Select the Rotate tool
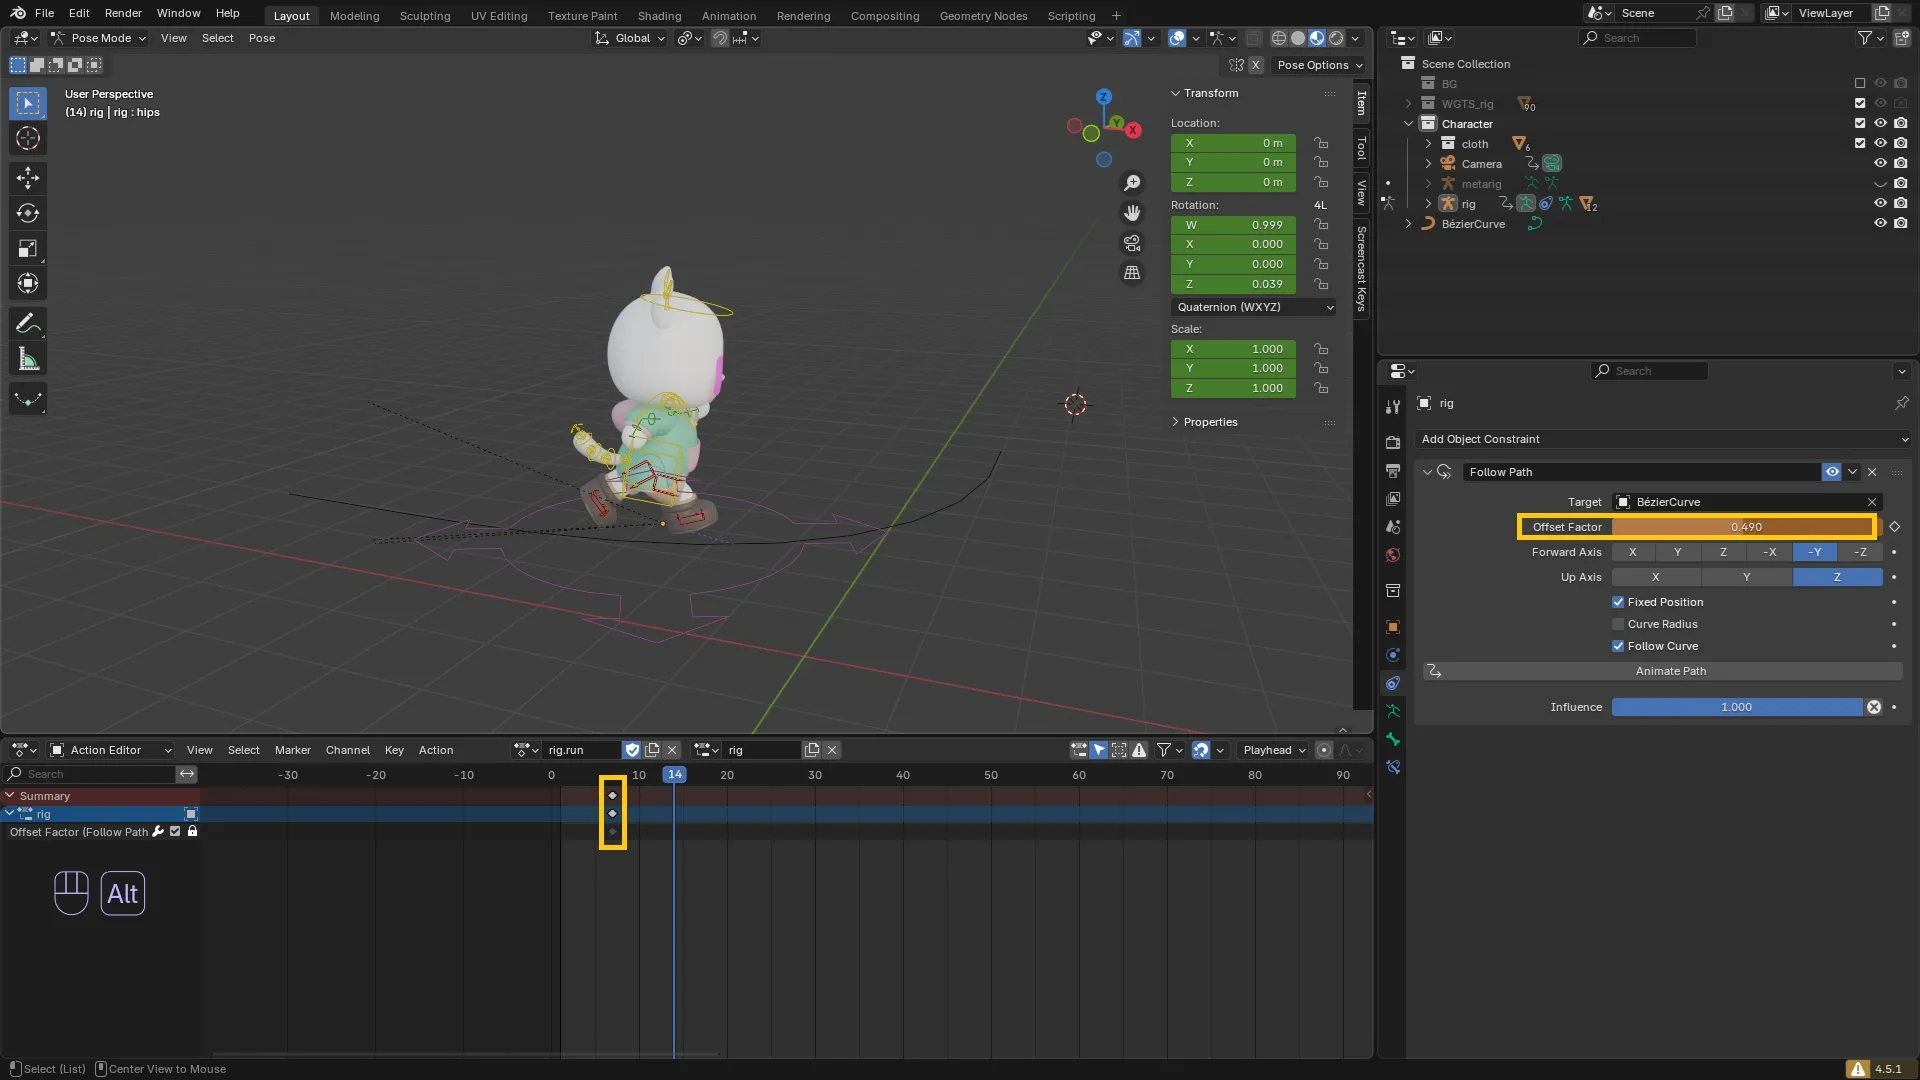Image resolution: width=1920 pixels, height=1080 pixels. click(28, 213)
